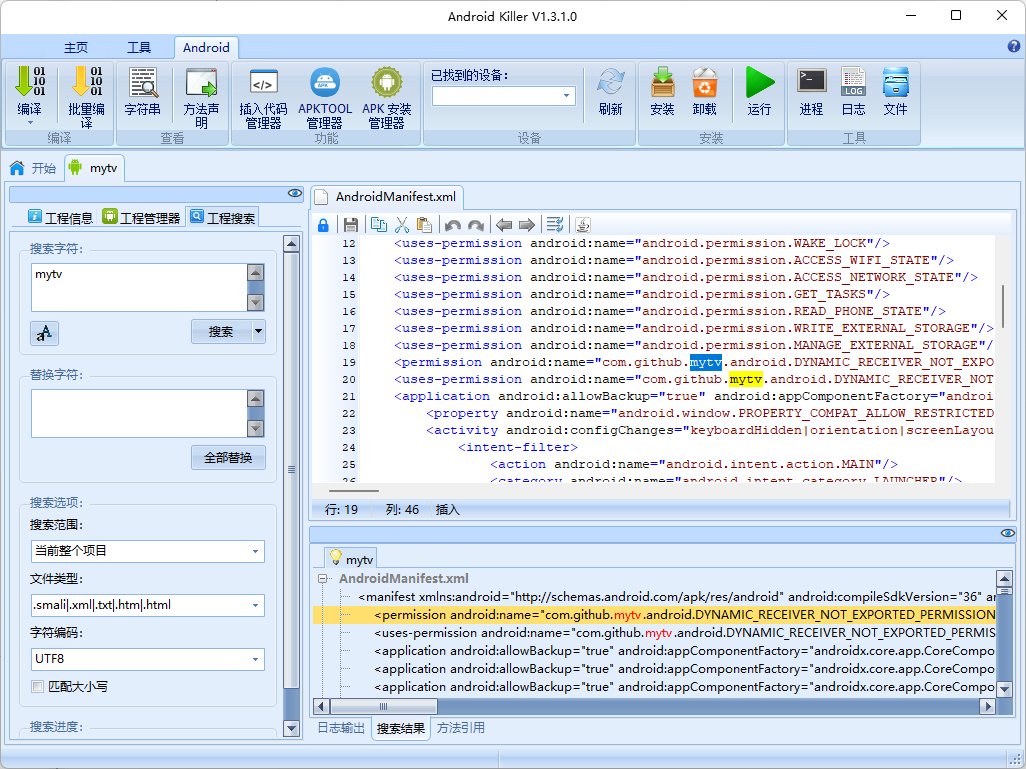
Task: Click inside the 替换字符 input box
Action: pos(139,414)
